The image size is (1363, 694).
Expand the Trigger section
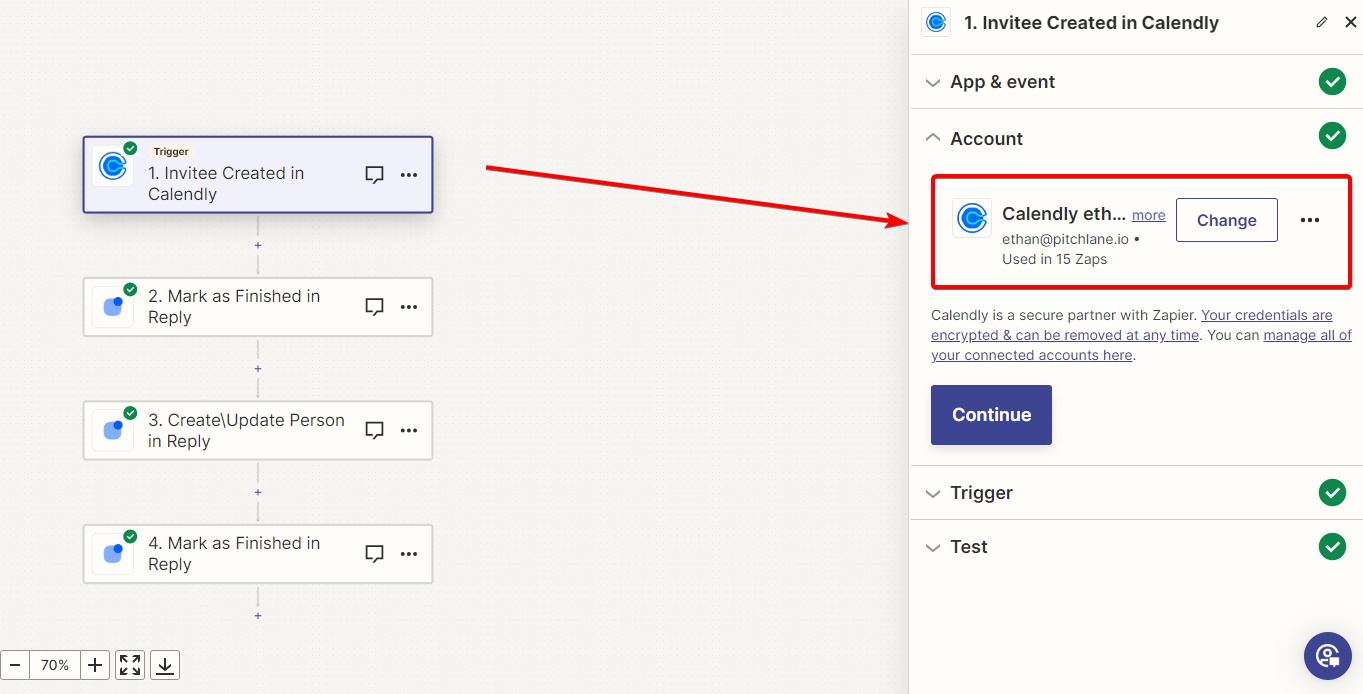tap(1136, 493)
